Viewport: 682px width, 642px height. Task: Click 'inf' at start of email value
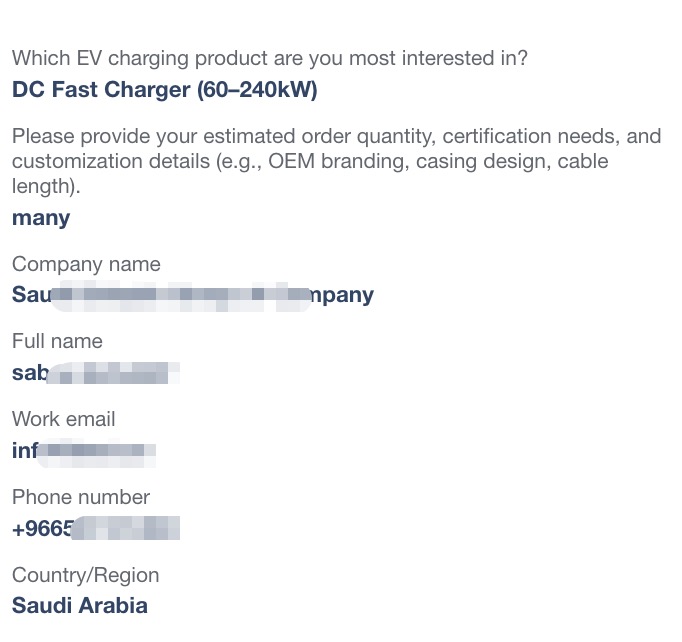[25, 451]
